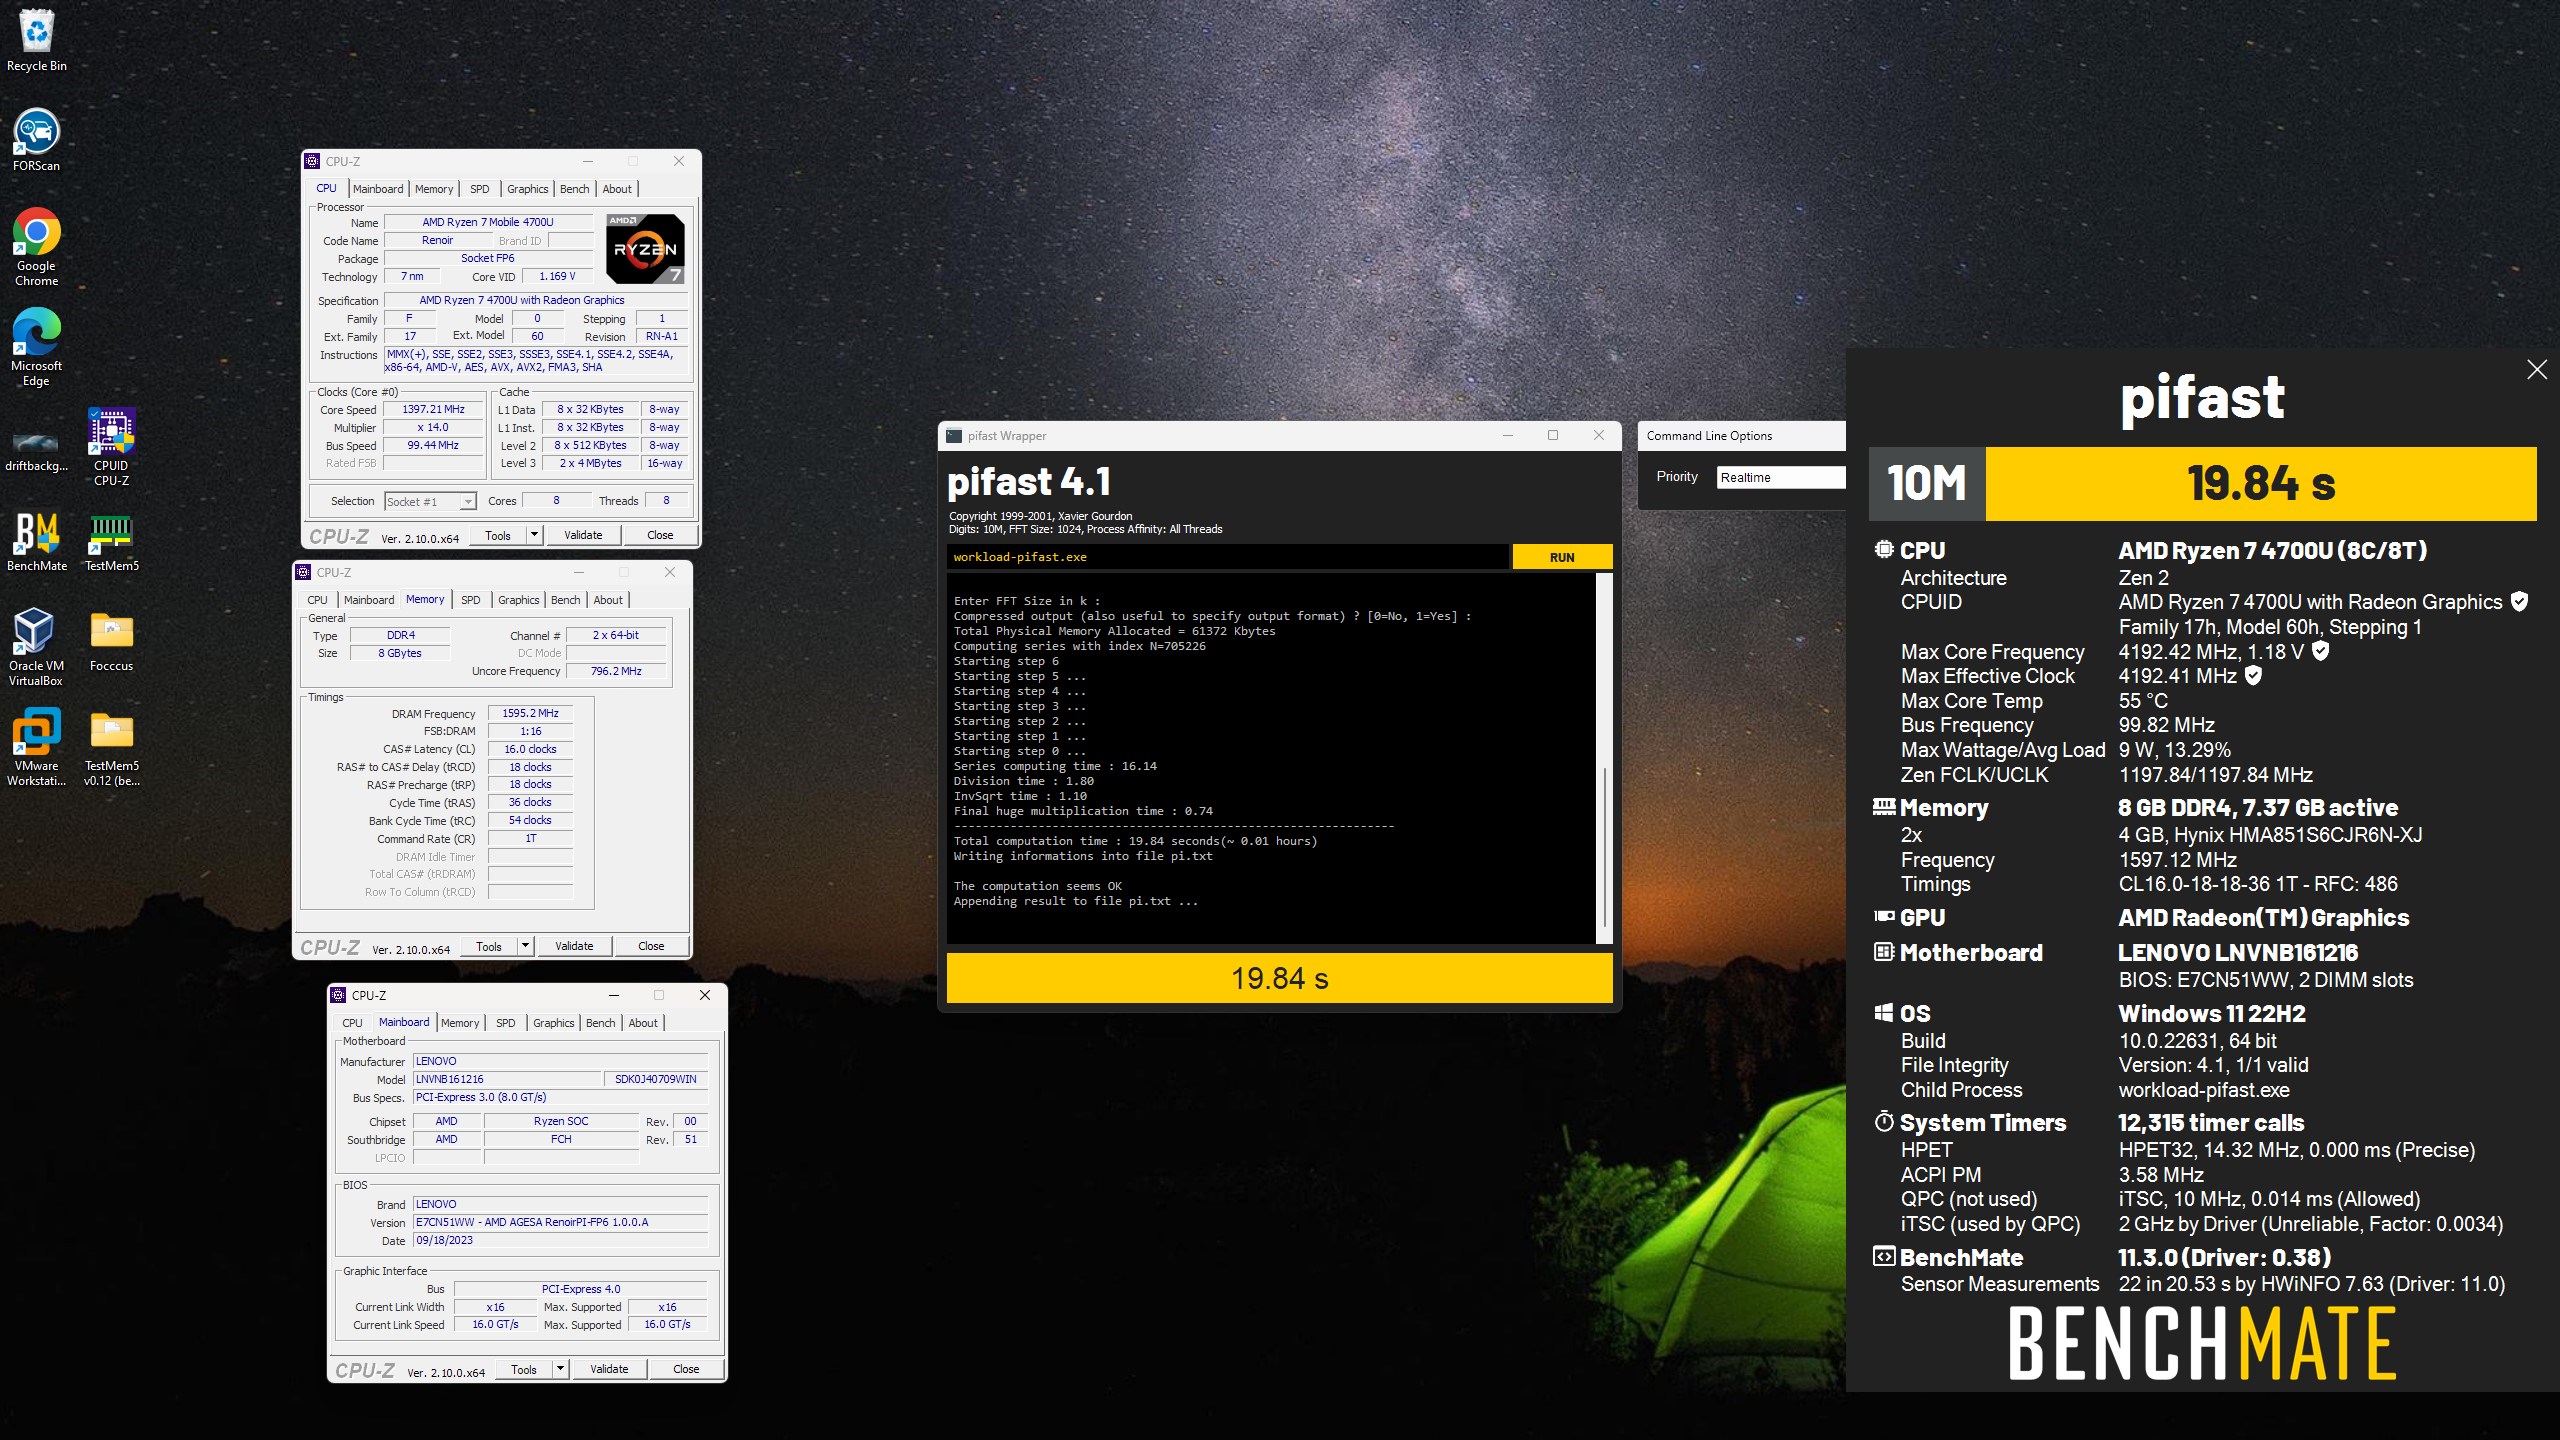Click the Command Line Options title bar
This screenshot has height=1440, width=2560.
[x=1741, y=436]
